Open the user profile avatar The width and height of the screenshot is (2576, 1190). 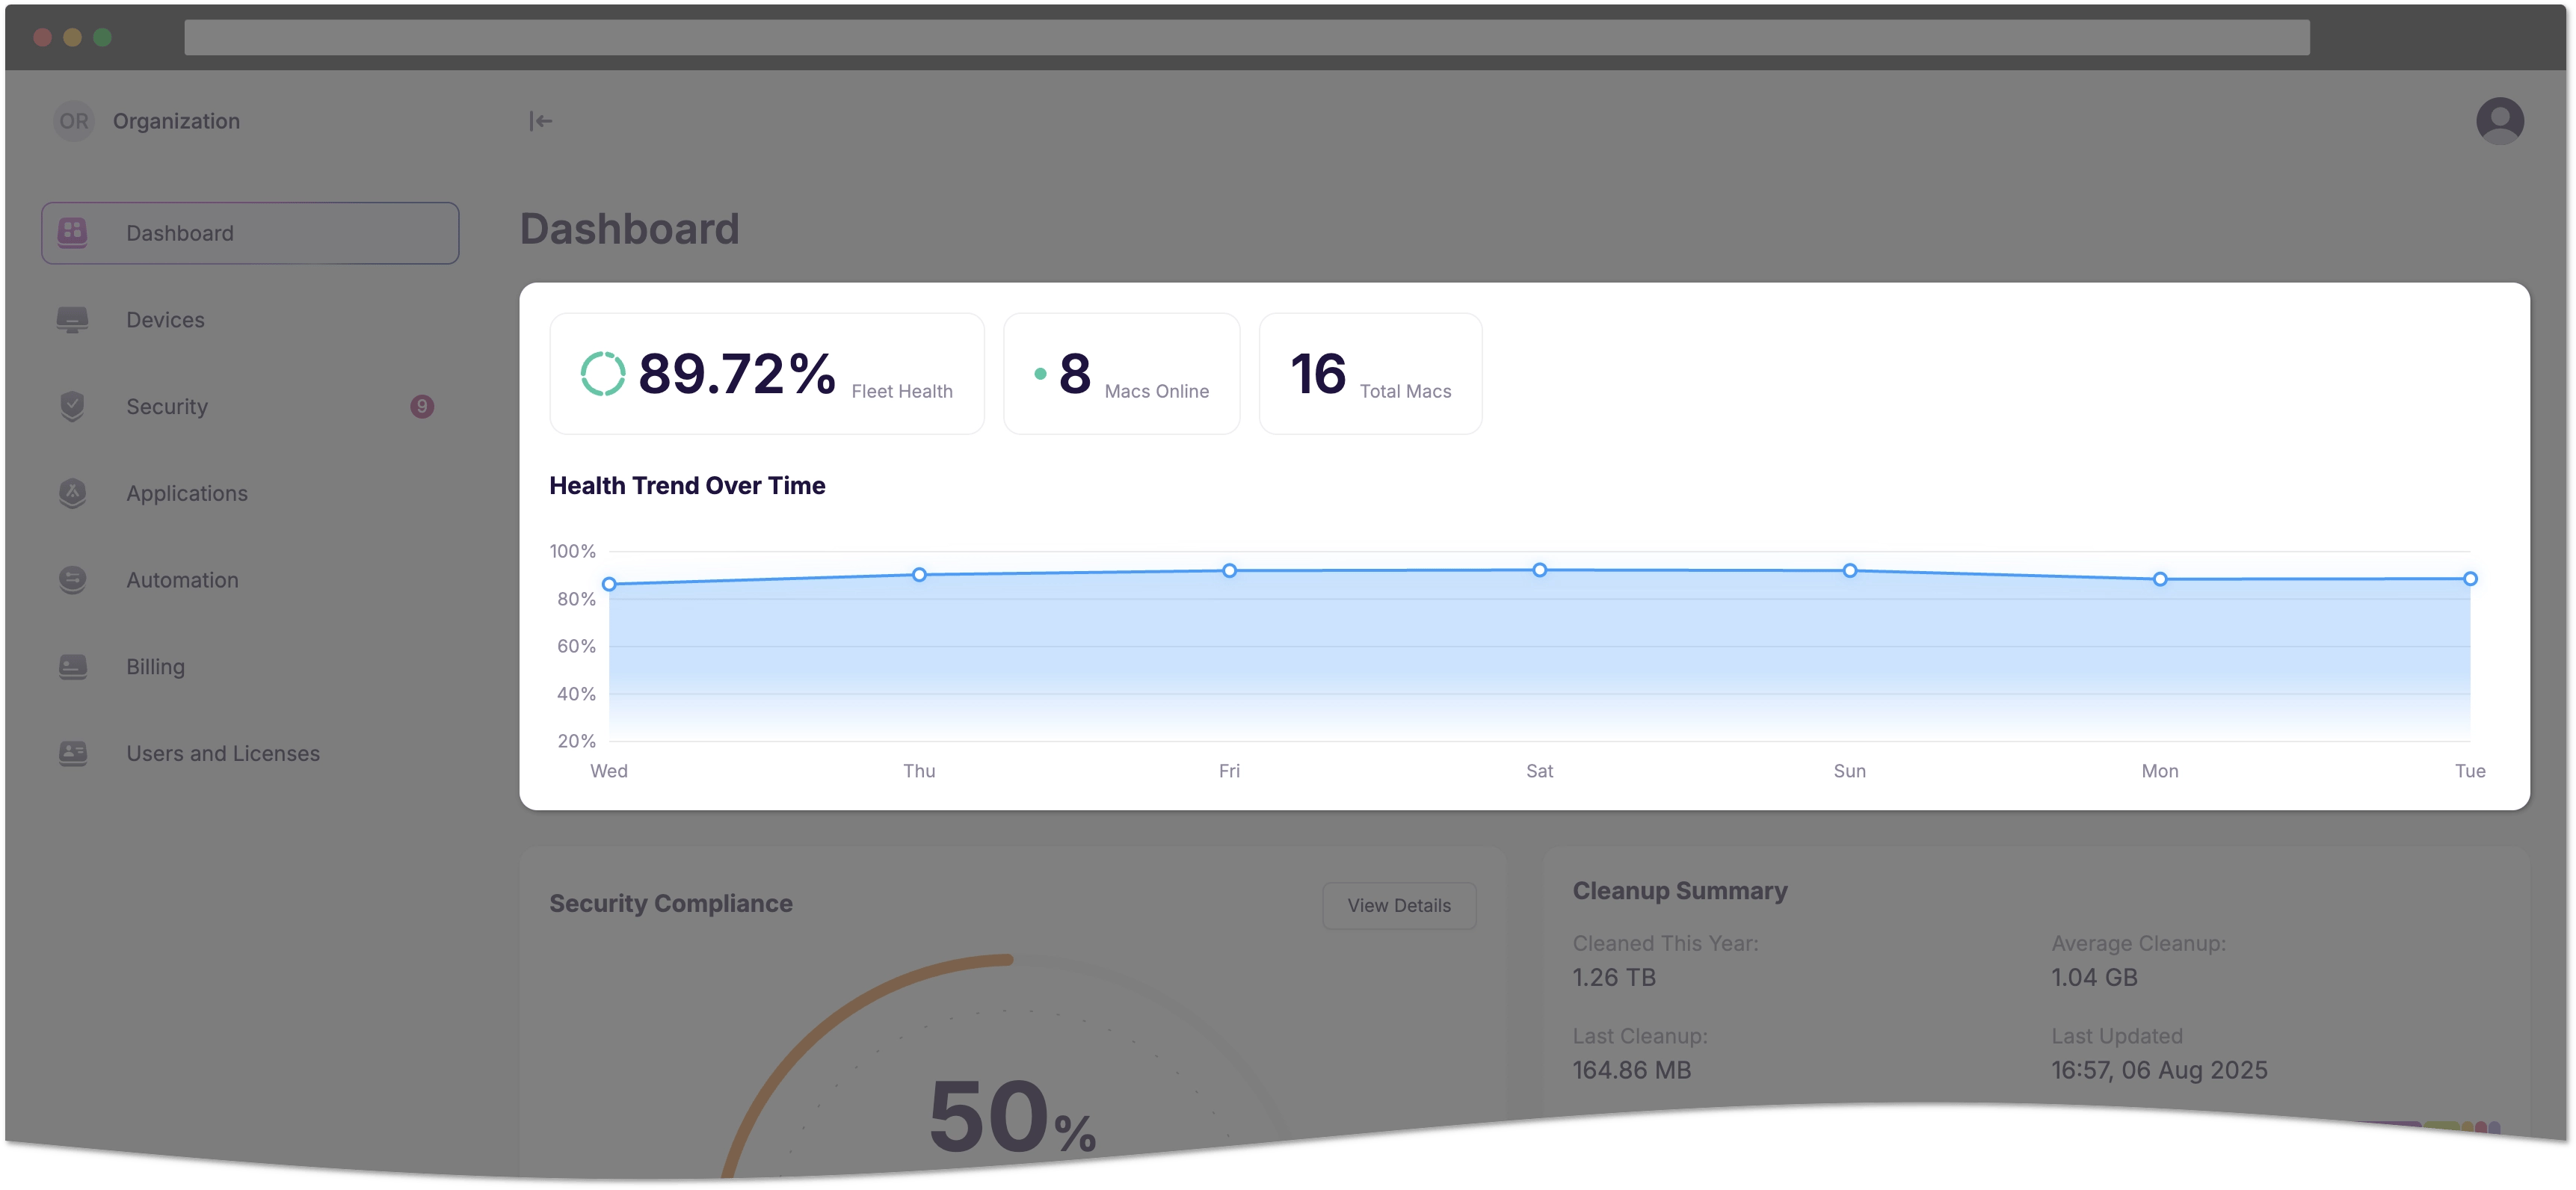pos(2499,121)
